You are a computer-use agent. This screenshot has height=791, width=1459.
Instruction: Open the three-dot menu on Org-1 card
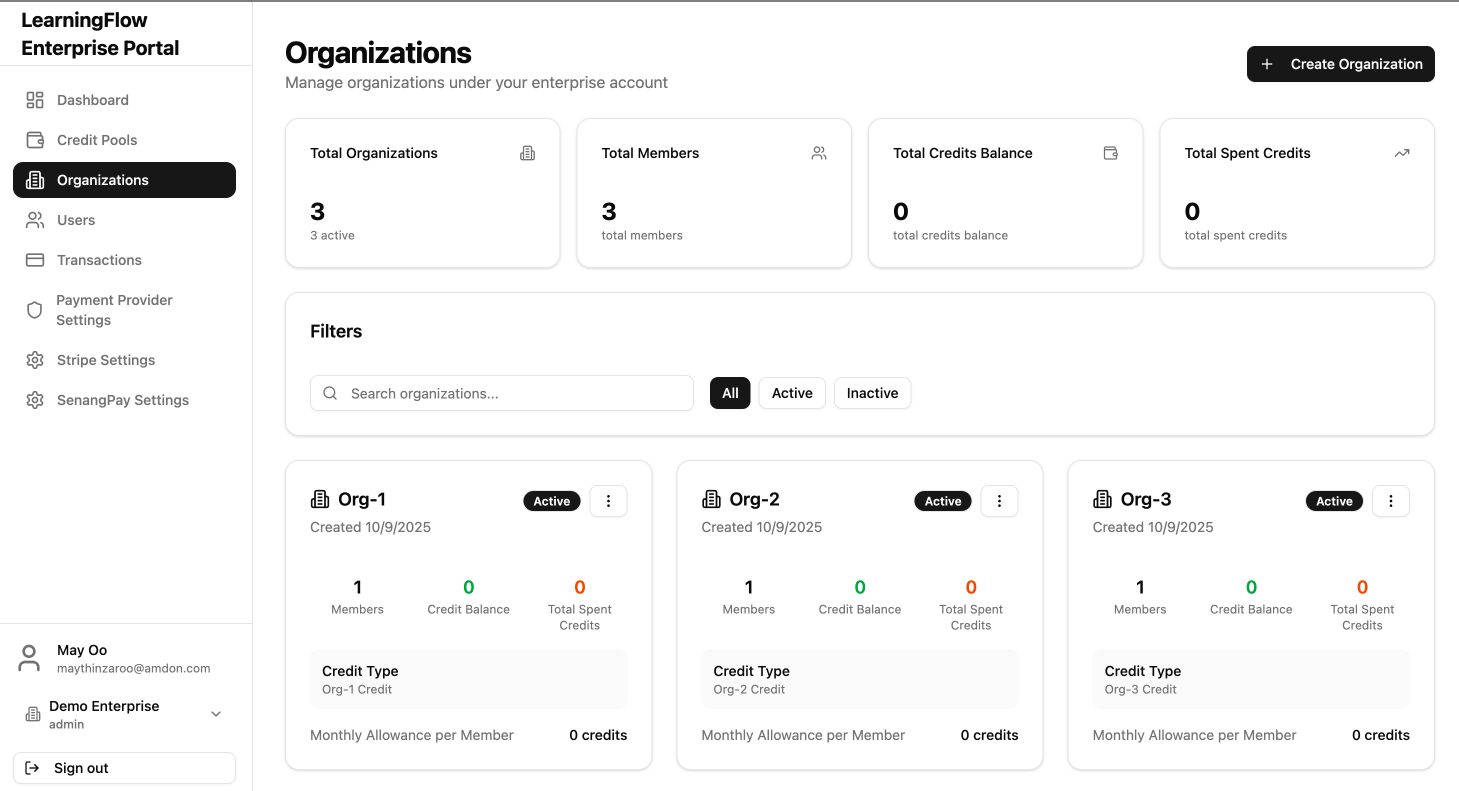(609, 500)
